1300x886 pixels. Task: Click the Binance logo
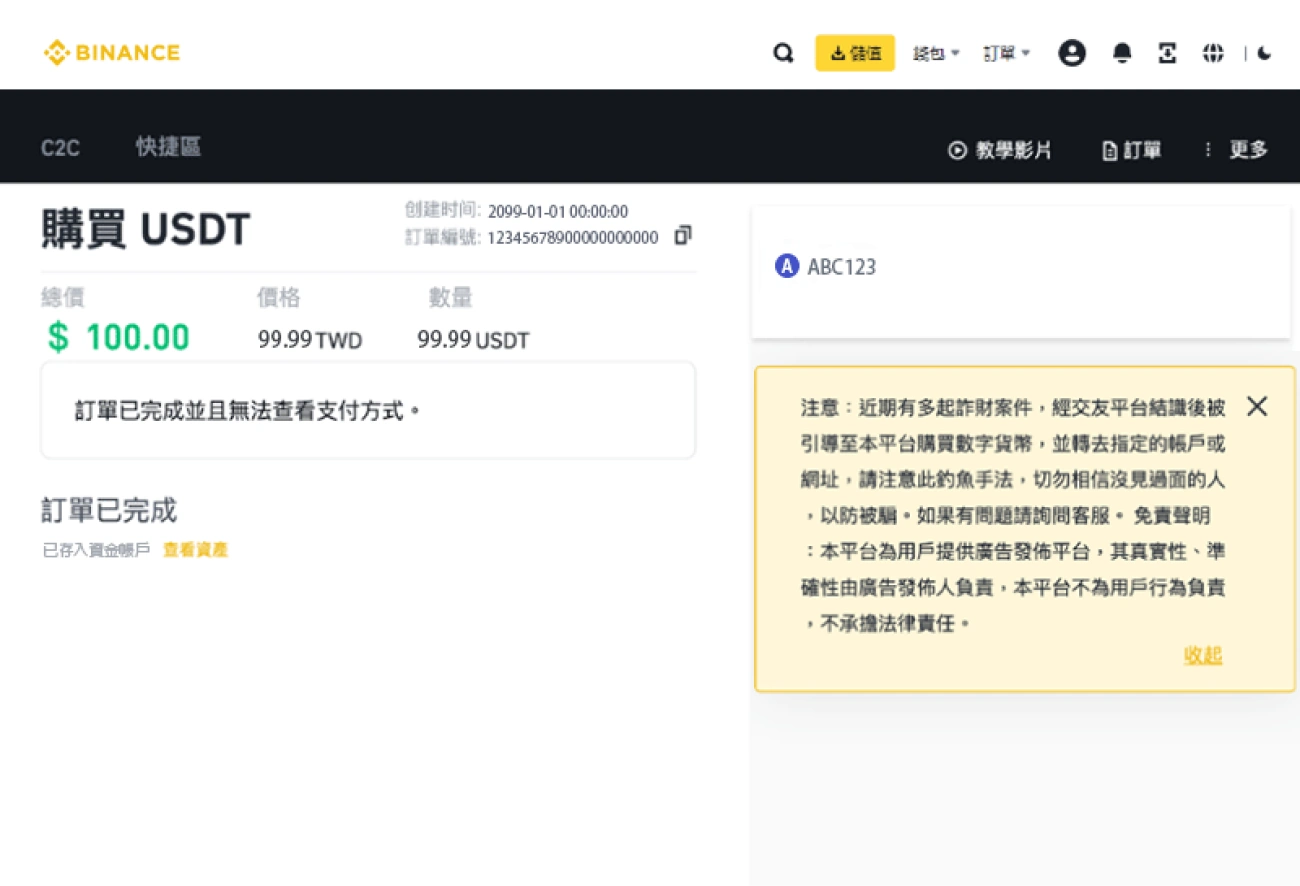(x=110, y=53)
